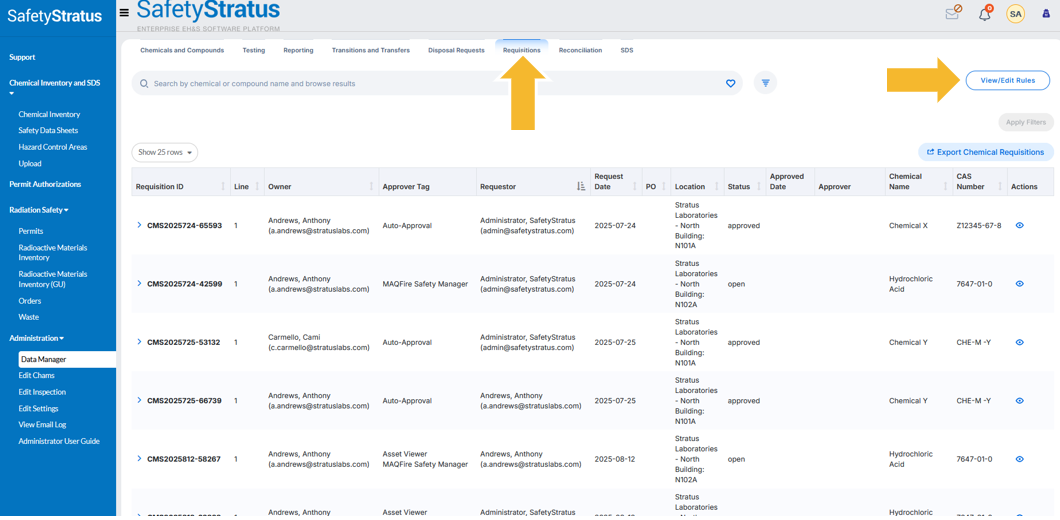Image resolution: width=1060 pixels, height=520 pixels.
Task: Open the filter funnel icon beside search
Action: tap(765, 82)
